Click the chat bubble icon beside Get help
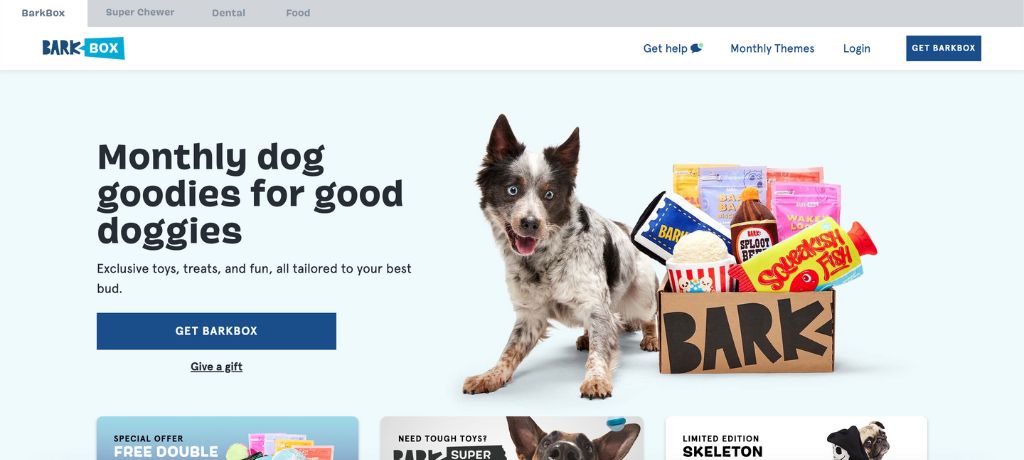This screenshot has height=460, width=1024. (697, 48)
